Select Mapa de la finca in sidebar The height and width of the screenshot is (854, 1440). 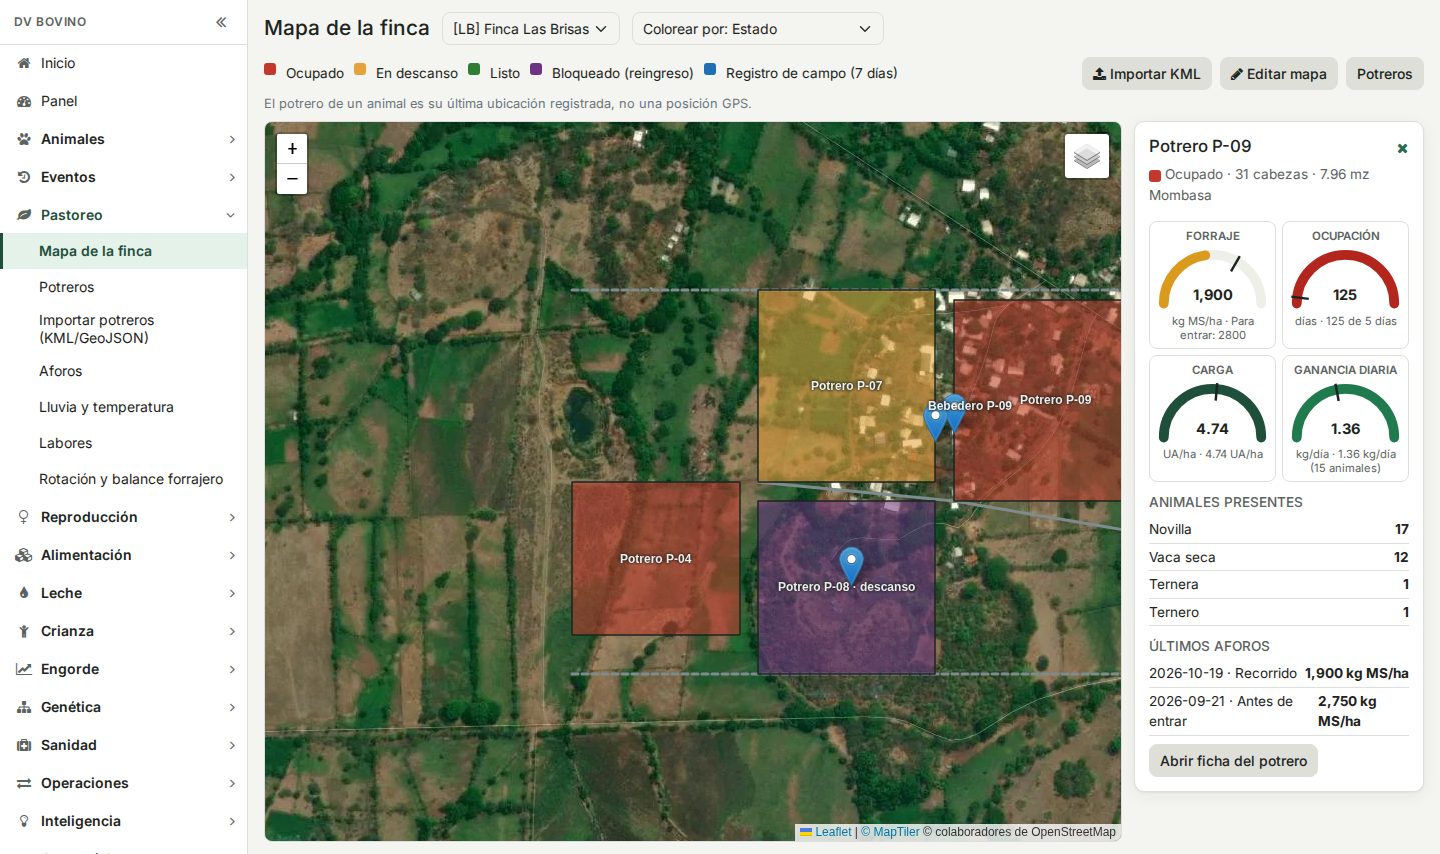pyautogui.click(x=124, y=251)
